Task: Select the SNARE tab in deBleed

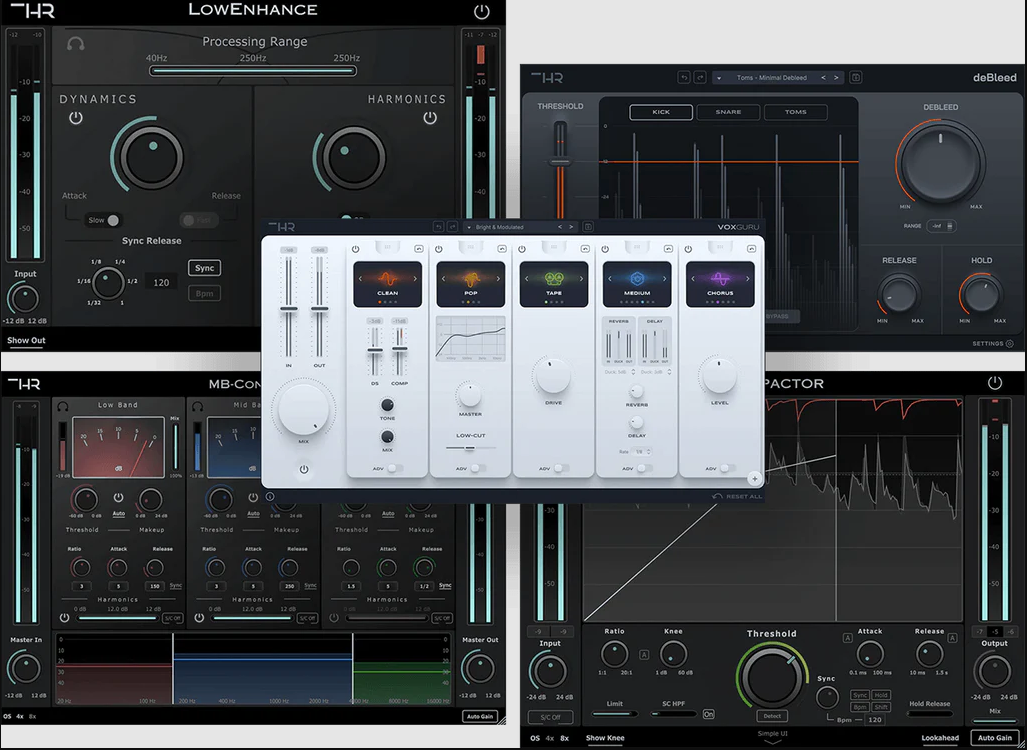Action: (728, 112)
